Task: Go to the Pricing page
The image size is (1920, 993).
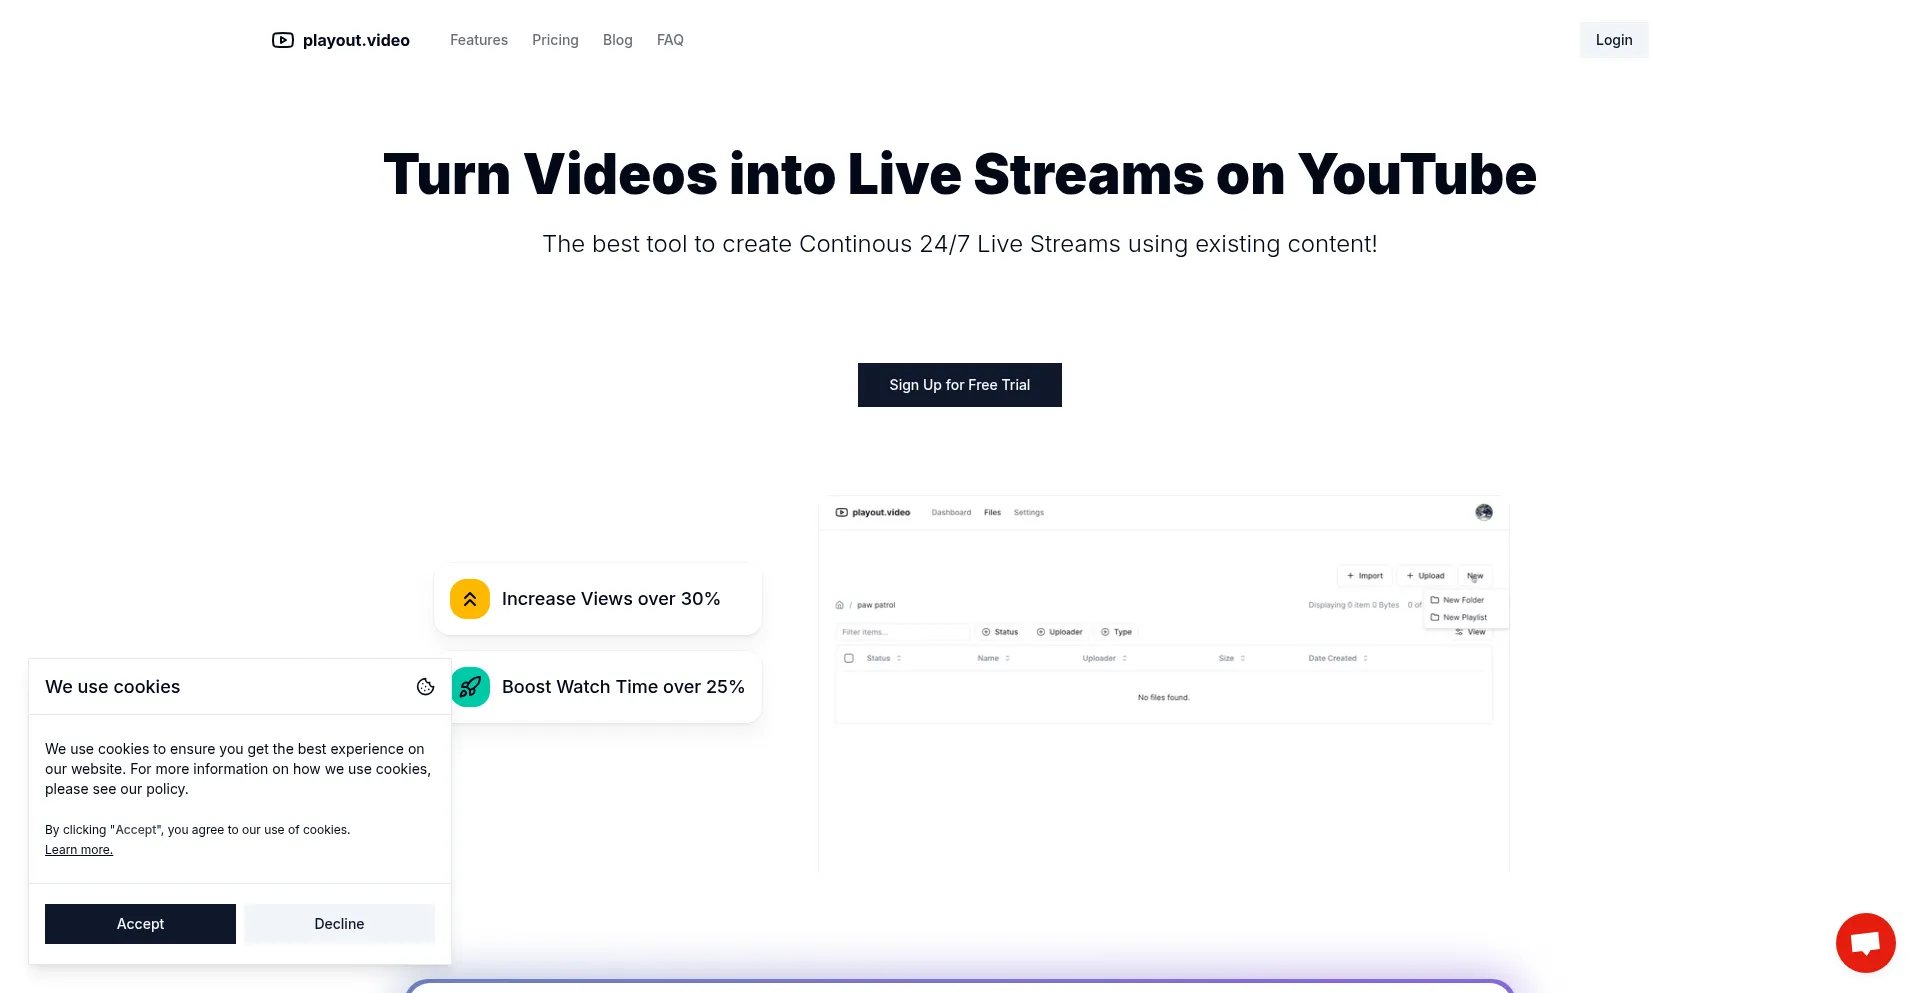Action: tap(555, 40)
